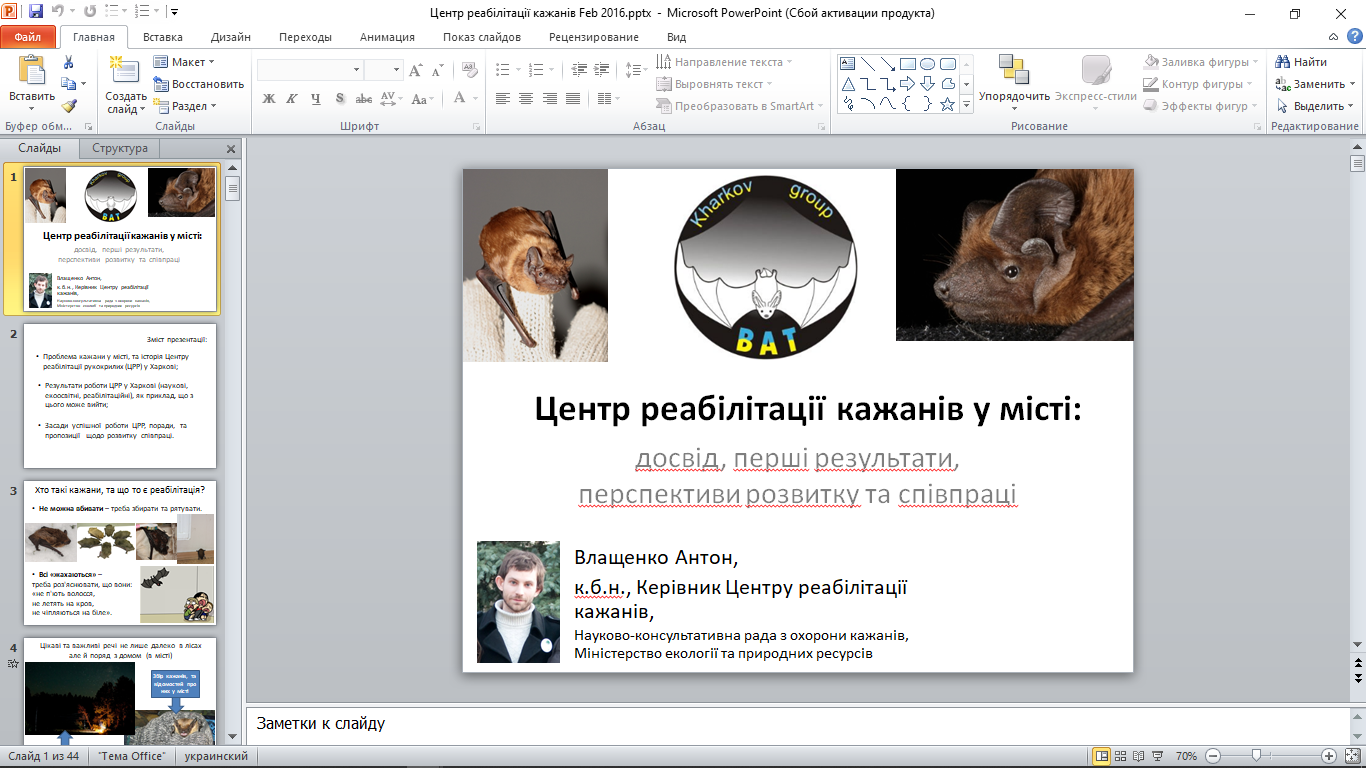This screenshot has width=1366, height=768.
Task: Select the center text alignment icon
Action: [x=525, y=98]
